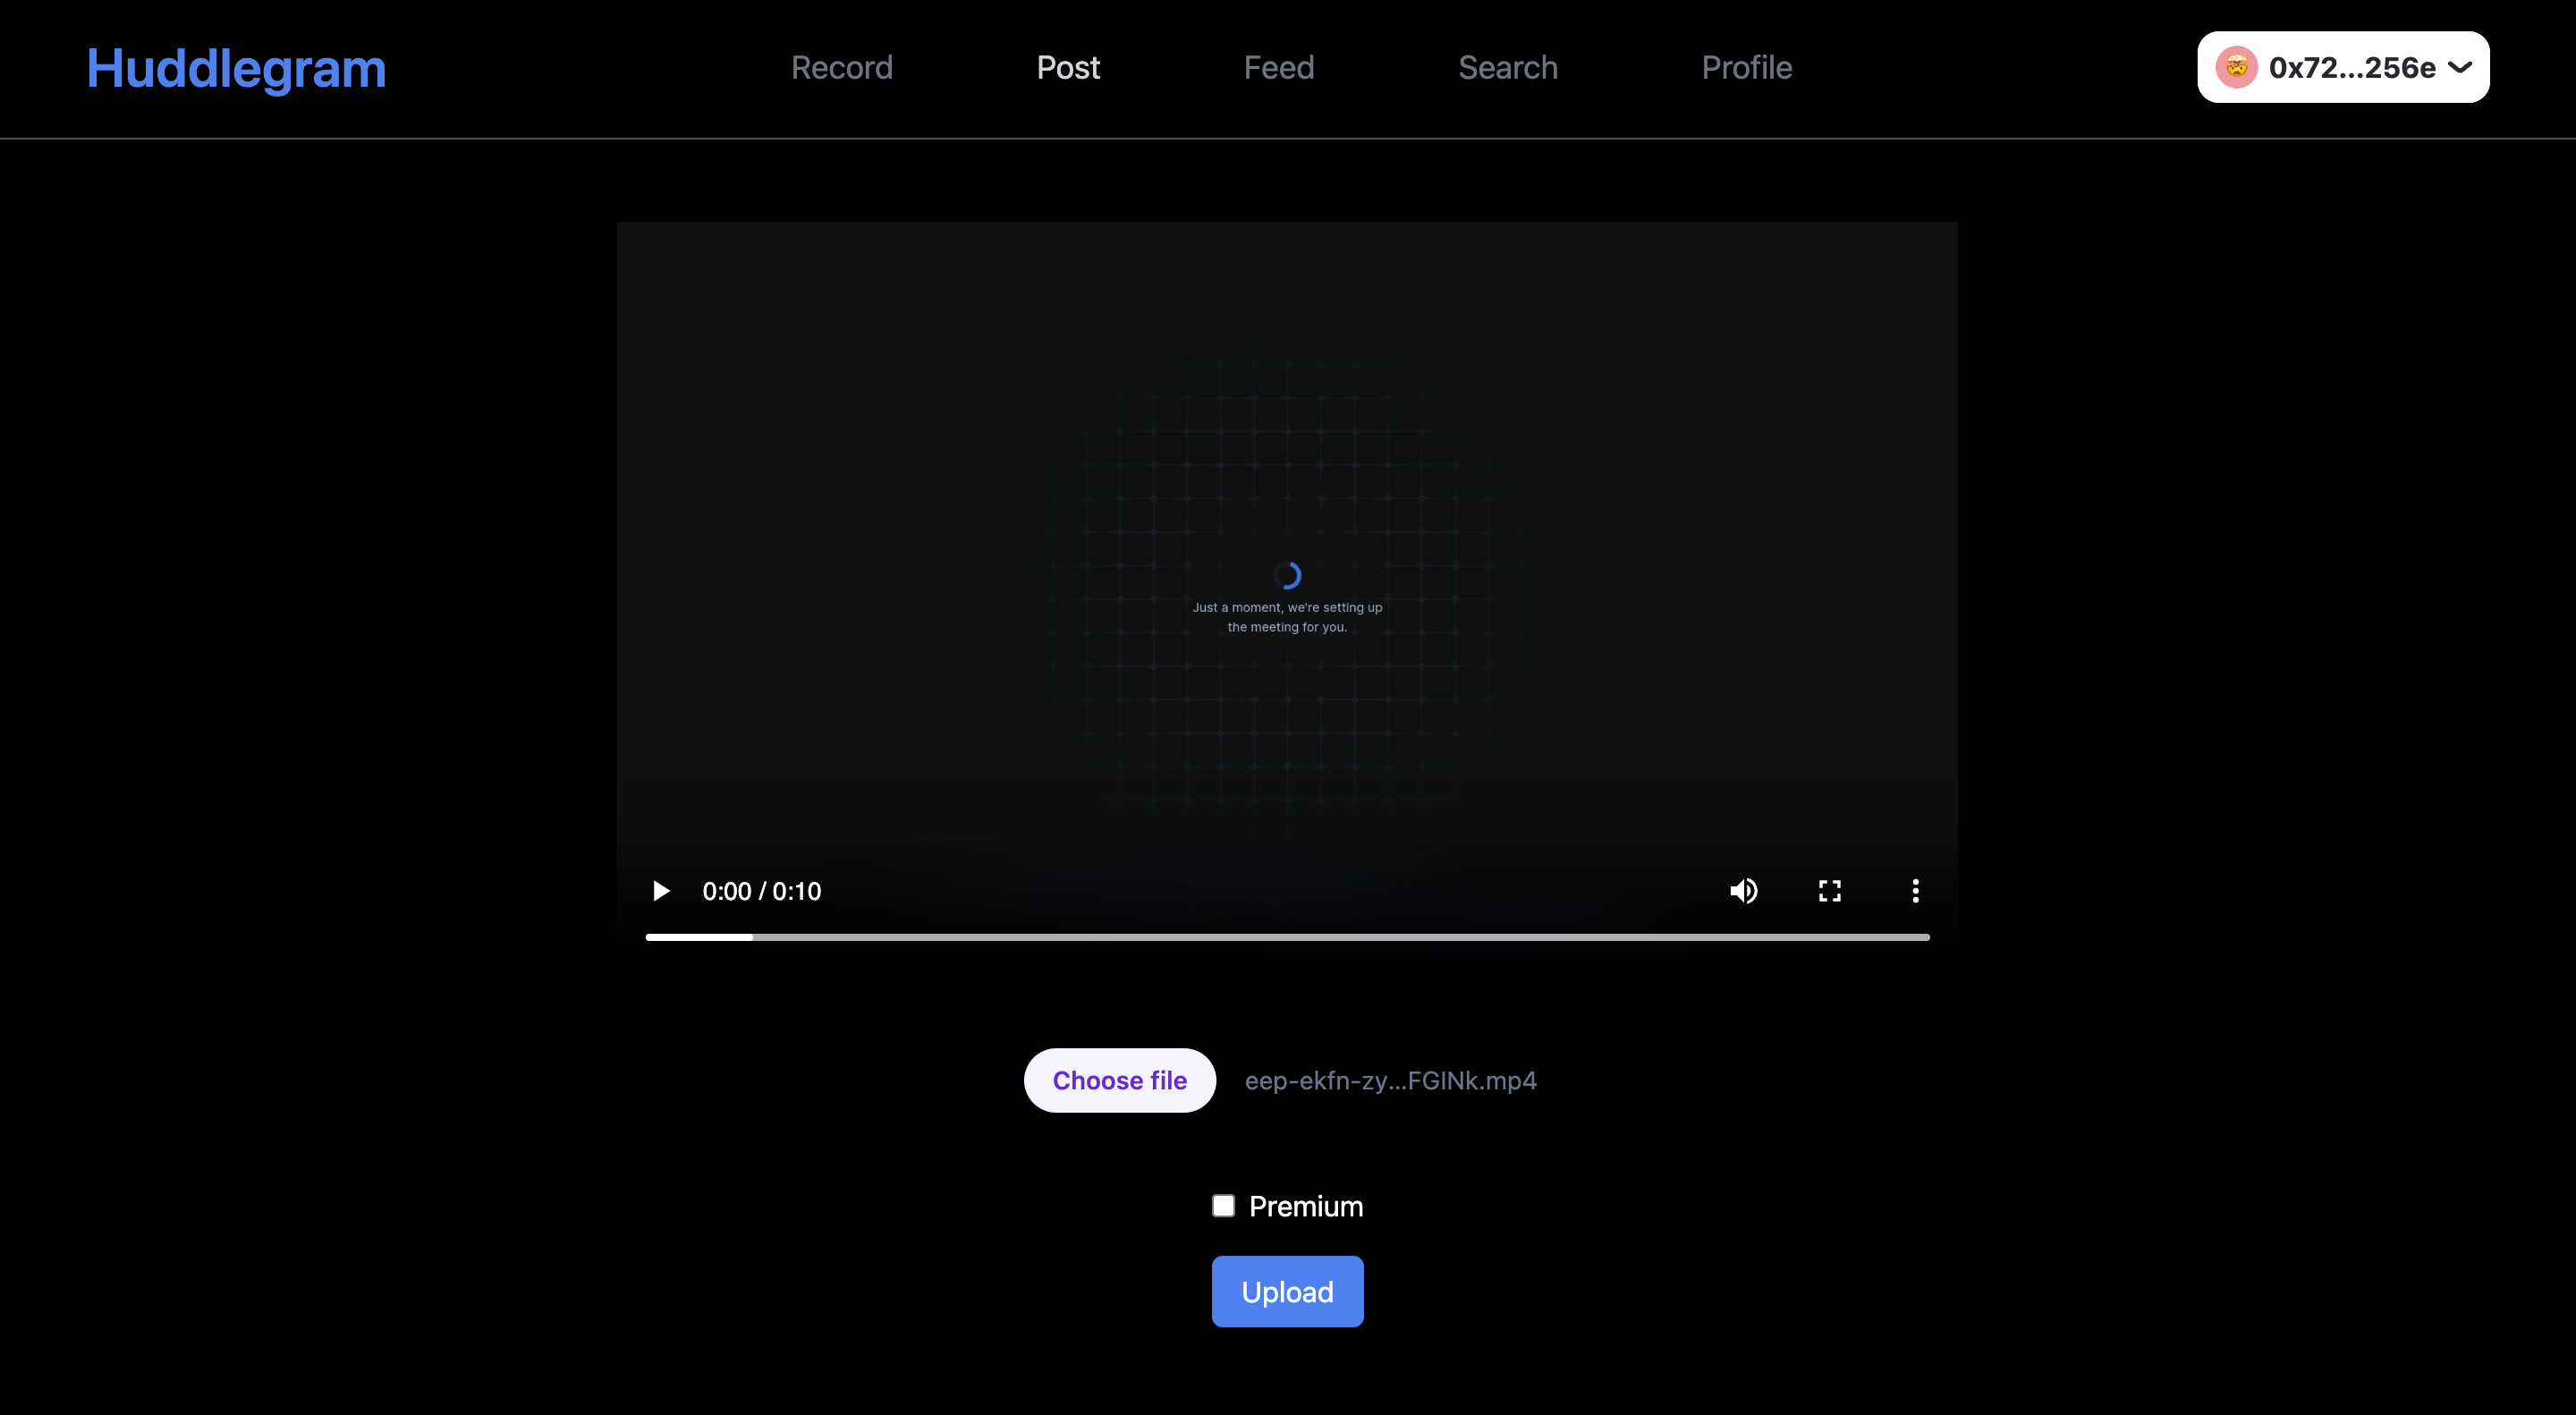This screenshot has height=1415, width=2576.
Task: Click the Premium label text
Action: 1305,1206
